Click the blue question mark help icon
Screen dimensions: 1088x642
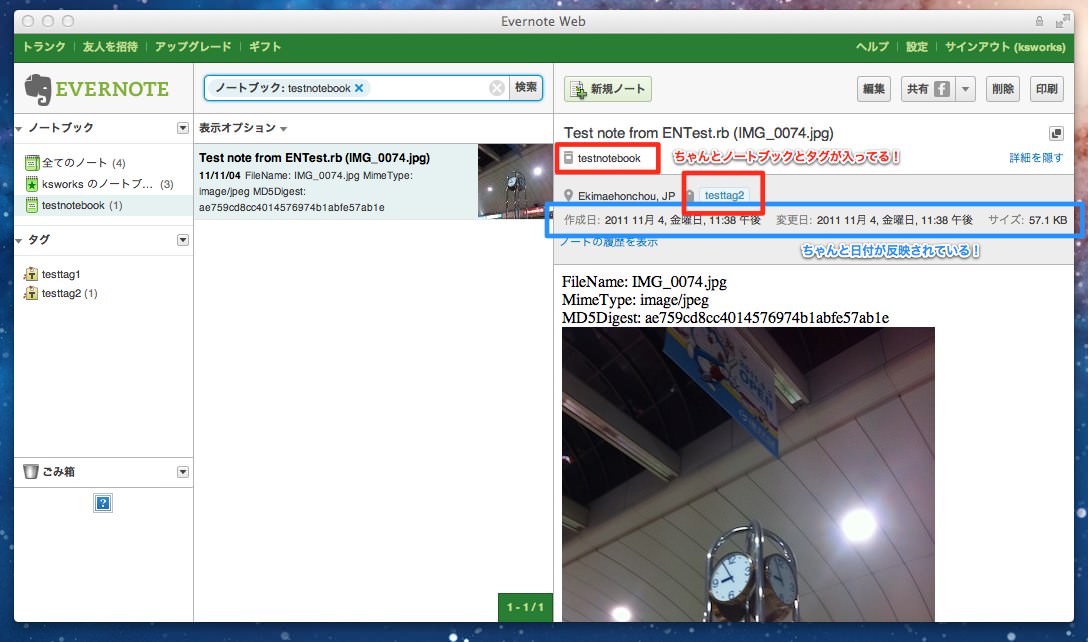click(x=103, y=503)
